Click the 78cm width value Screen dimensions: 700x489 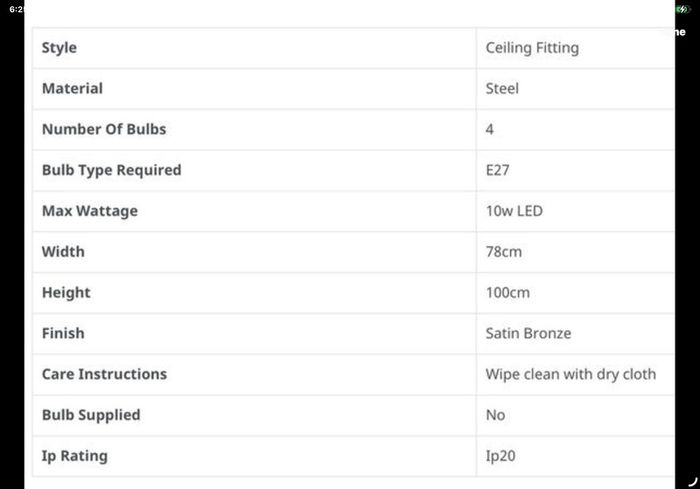504,252
